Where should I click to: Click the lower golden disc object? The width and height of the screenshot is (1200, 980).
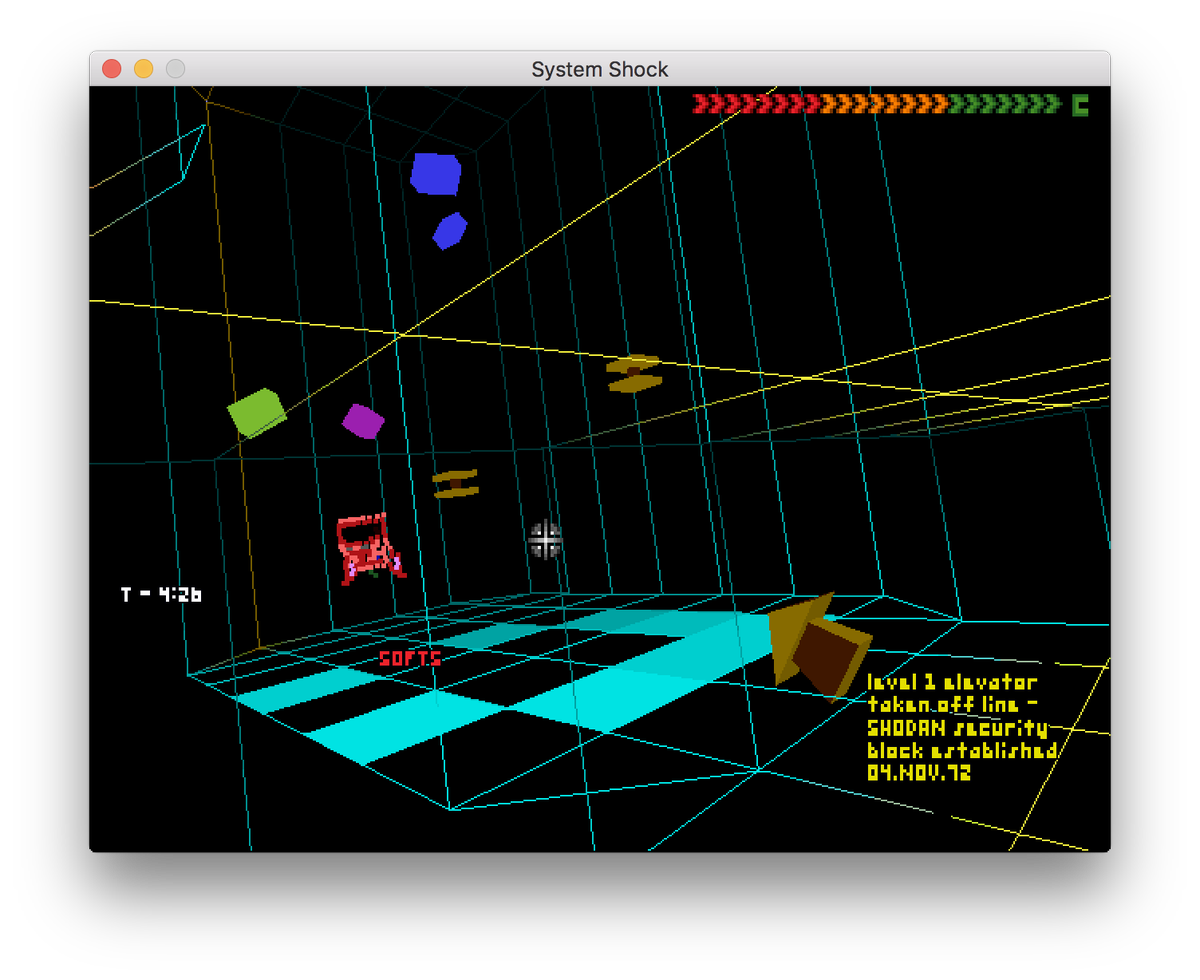455,484
